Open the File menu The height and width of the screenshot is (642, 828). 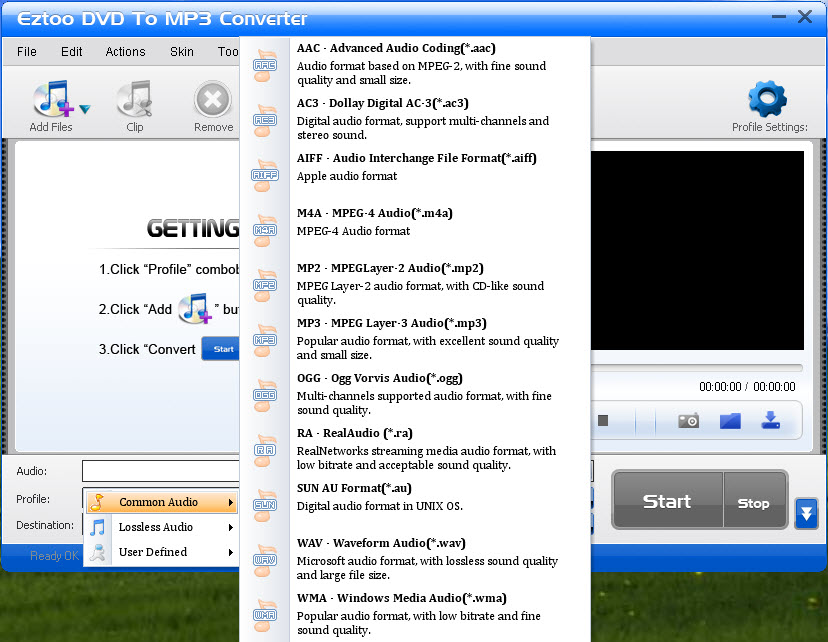coord(26,52)
